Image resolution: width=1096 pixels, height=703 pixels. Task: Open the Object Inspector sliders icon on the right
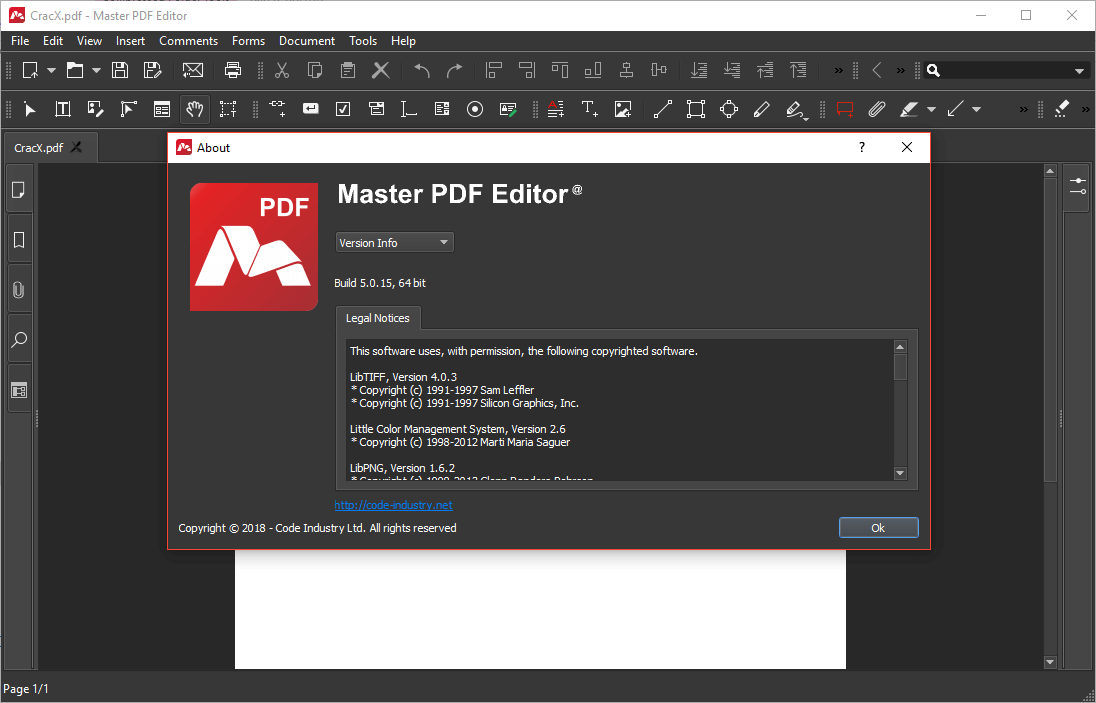tap(1078, 186)
